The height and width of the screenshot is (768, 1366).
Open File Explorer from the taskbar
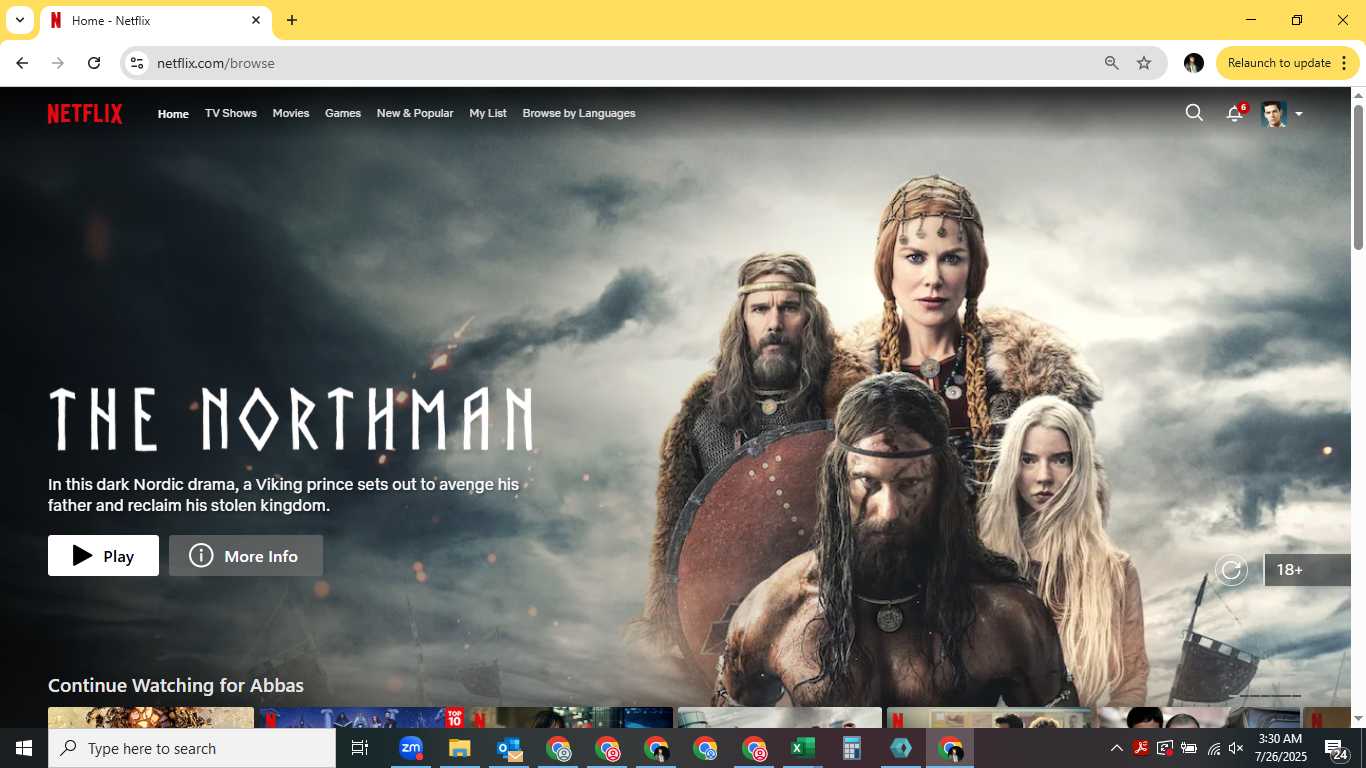click(459, 748)
